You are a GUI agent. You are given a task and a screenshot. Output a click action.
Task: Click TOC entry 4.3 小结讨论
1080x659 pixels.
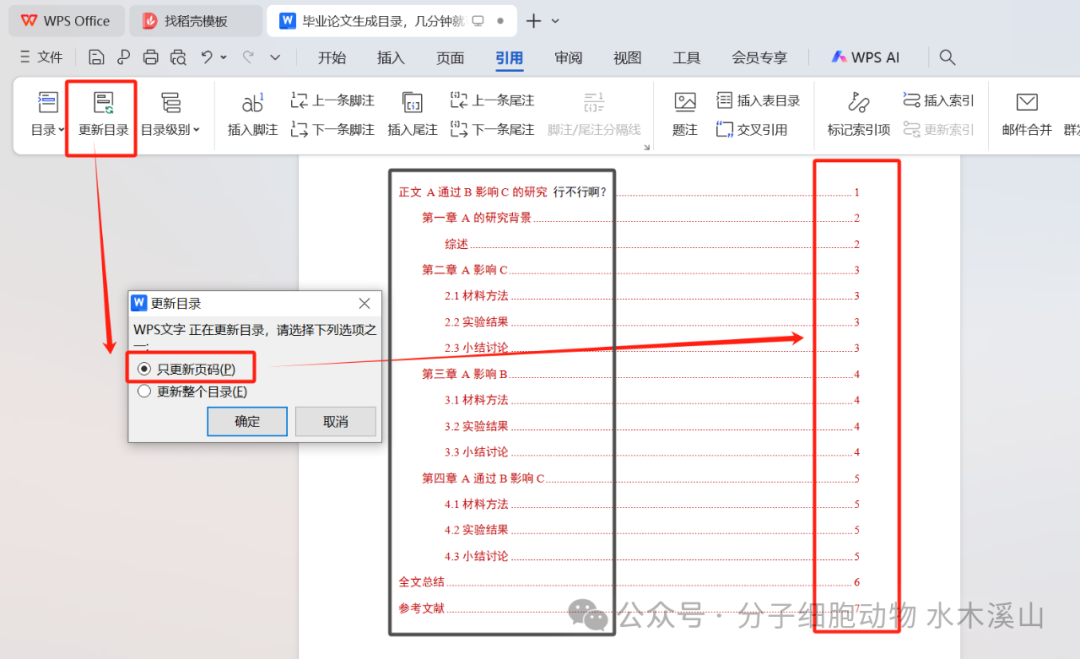pos(476,556)
